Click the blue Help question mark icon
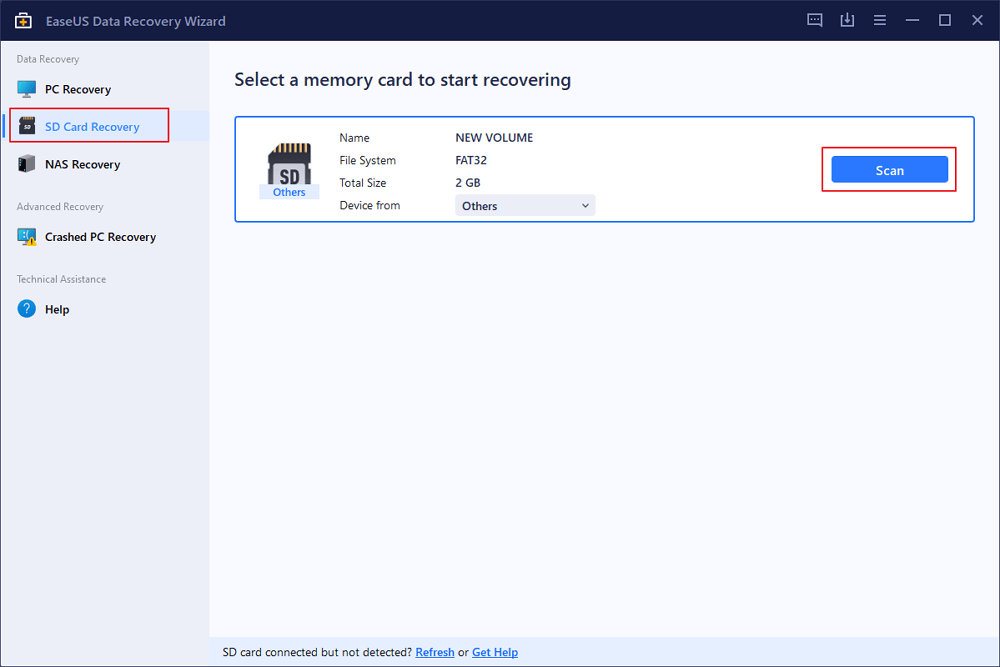The width and height of the screenshot is (1000, 667). coord(27,309)
